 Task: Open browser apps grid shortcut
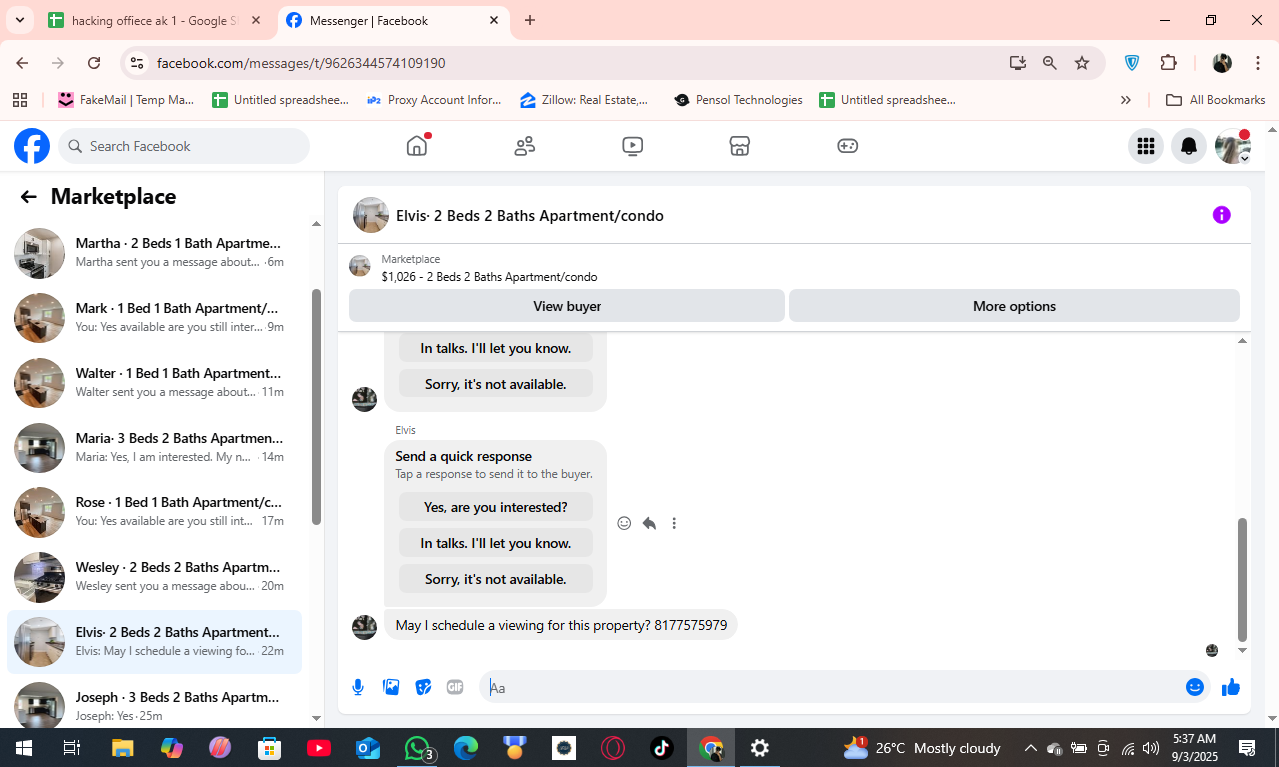pos(19,100)
